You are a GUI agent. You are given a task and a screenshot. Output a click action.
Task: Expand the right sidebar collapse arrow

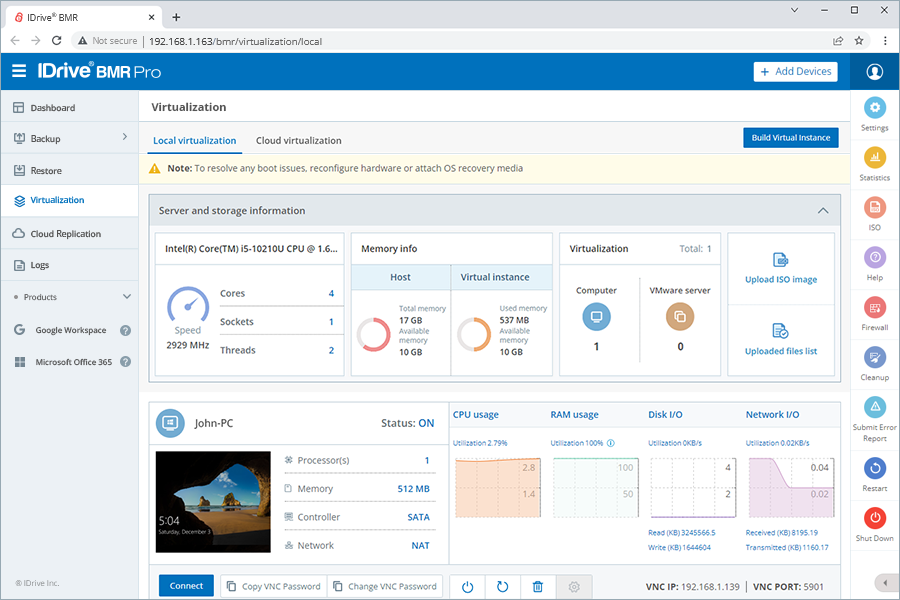885,583
